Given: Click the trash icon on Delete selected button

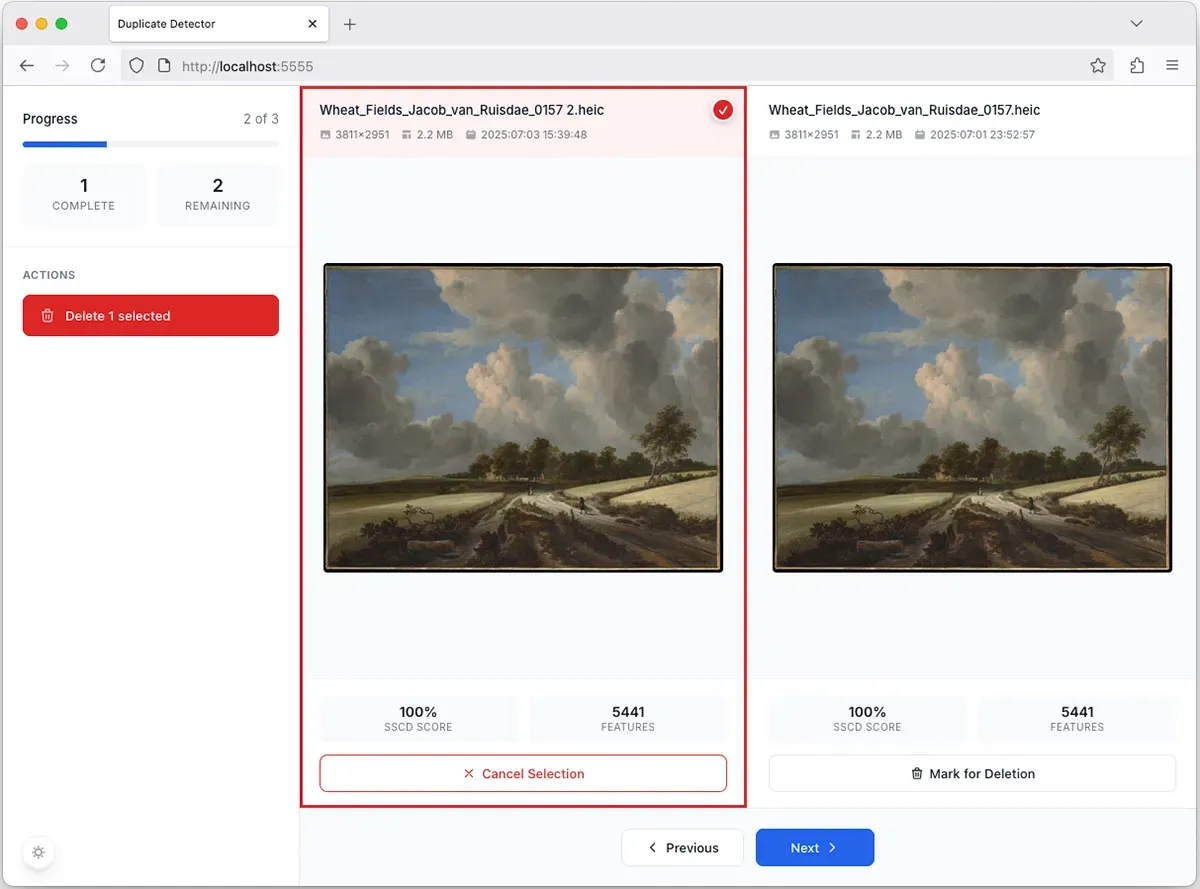Looking at the screenshot, I should tap(47, 316).
